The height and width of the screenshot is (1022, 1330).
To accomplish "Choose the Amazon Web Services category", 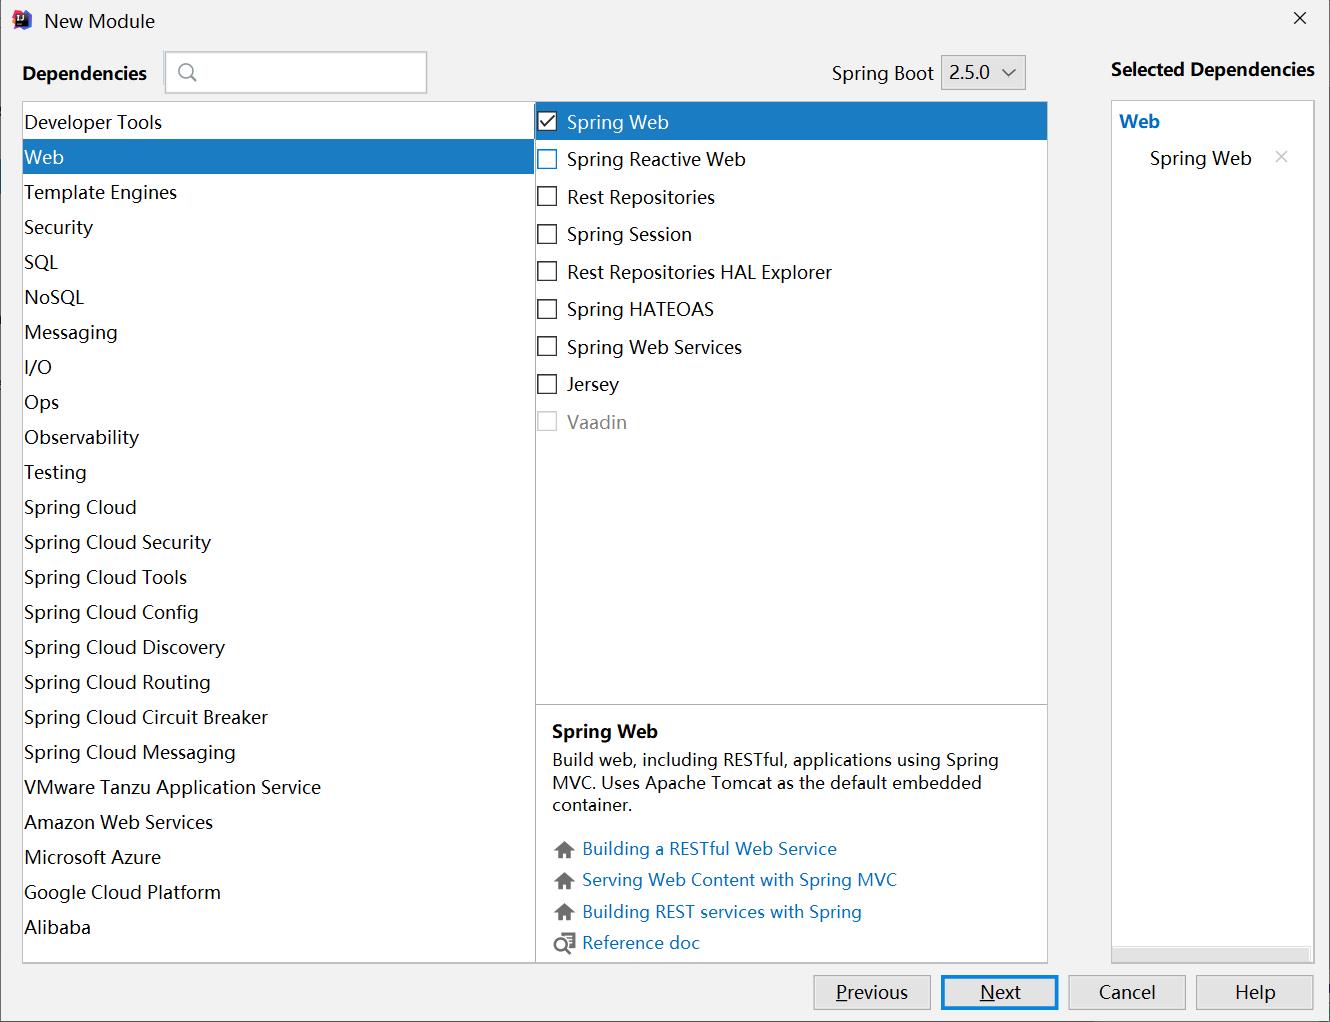I will [x=278, y=822].
